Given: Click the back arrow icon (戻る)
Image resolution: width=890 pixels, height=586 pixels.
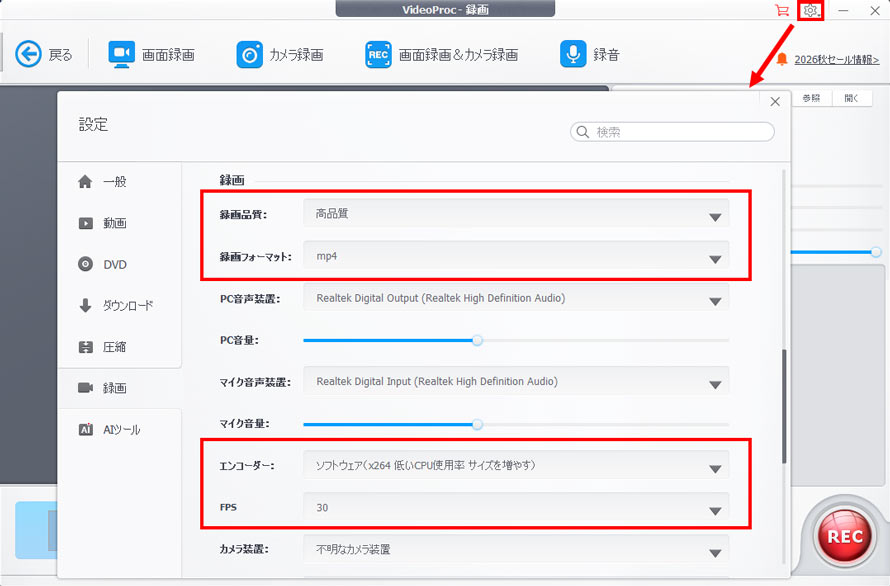Looking at the screenshot, I should click(x=28, y=55).
